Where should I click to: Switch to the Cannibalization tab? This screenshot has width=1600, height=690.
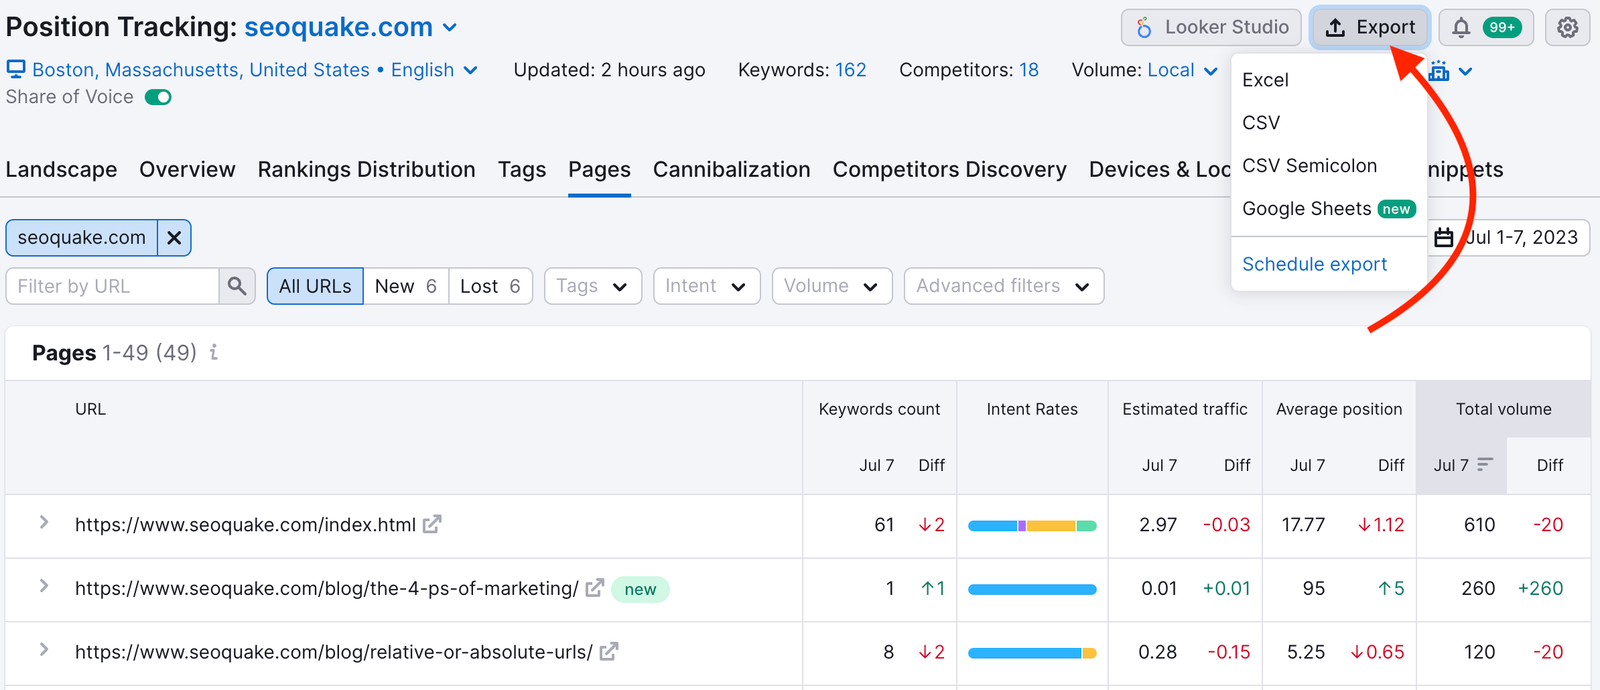[x=731, y=170]
